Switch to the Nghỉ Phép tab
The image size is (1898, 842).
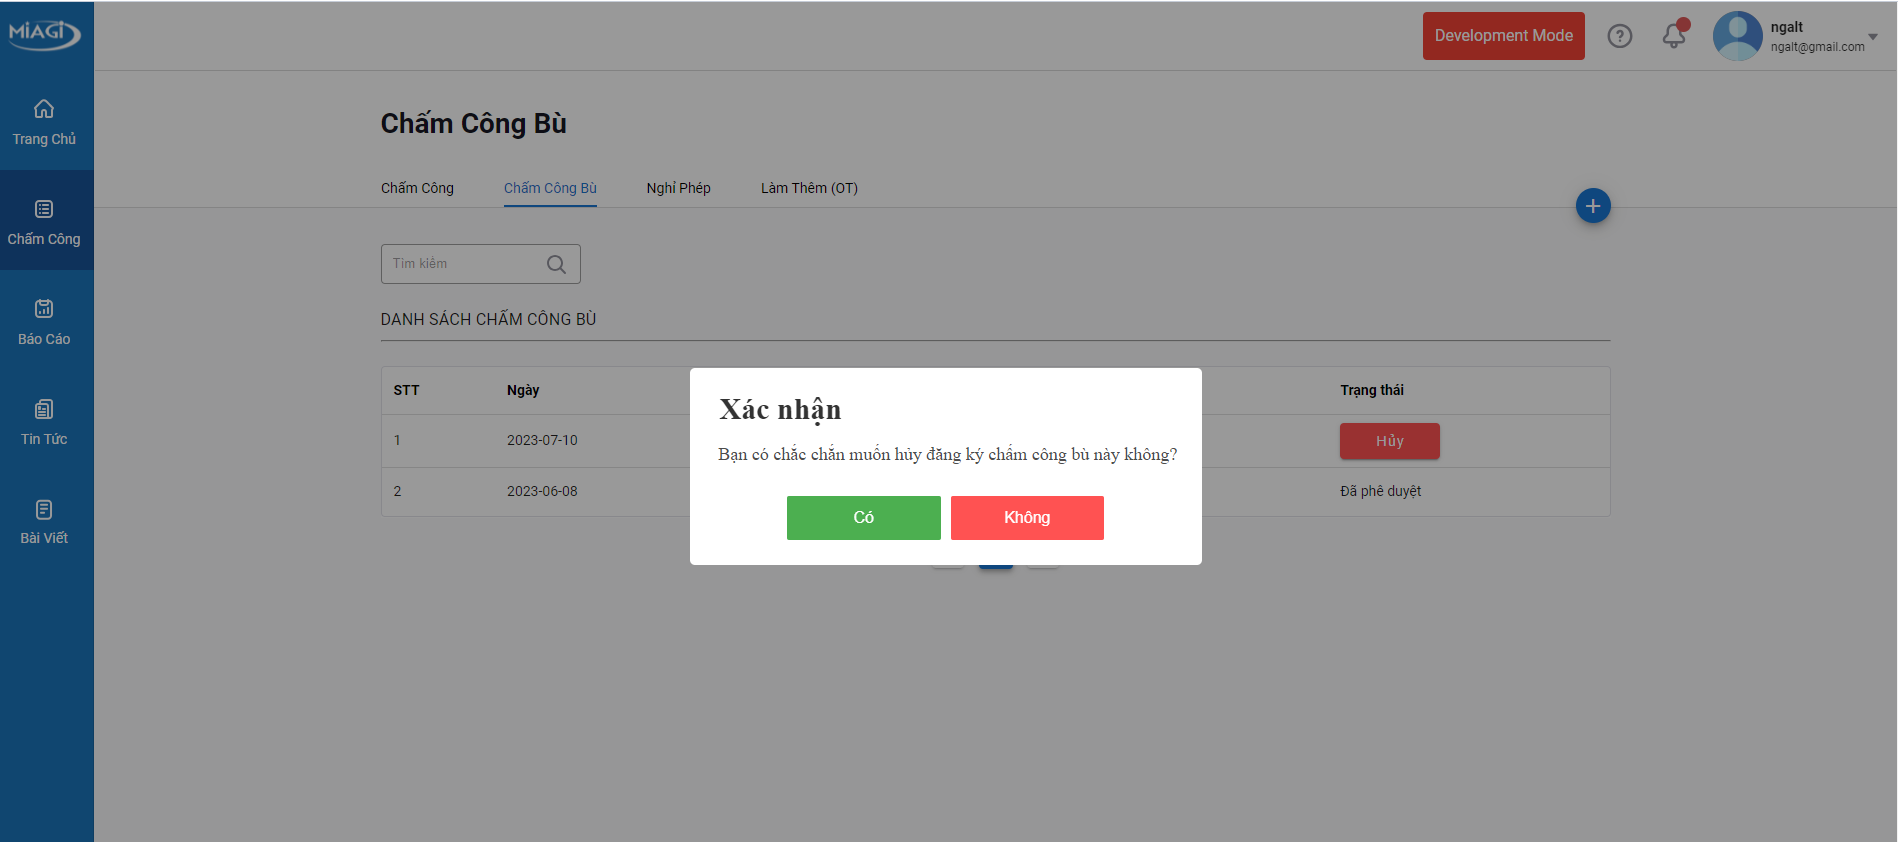678,188
